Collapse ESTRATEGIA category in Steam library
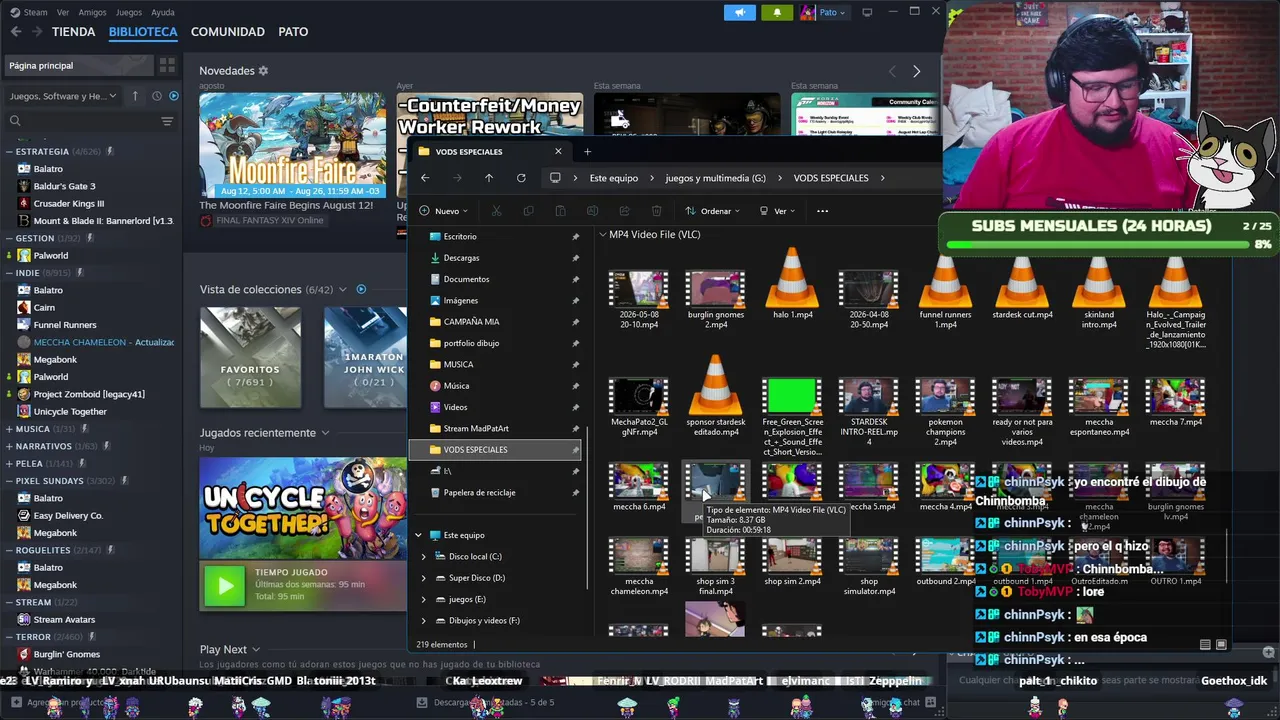Screen dimensions: 1280x720 click(x=9, y=152)
